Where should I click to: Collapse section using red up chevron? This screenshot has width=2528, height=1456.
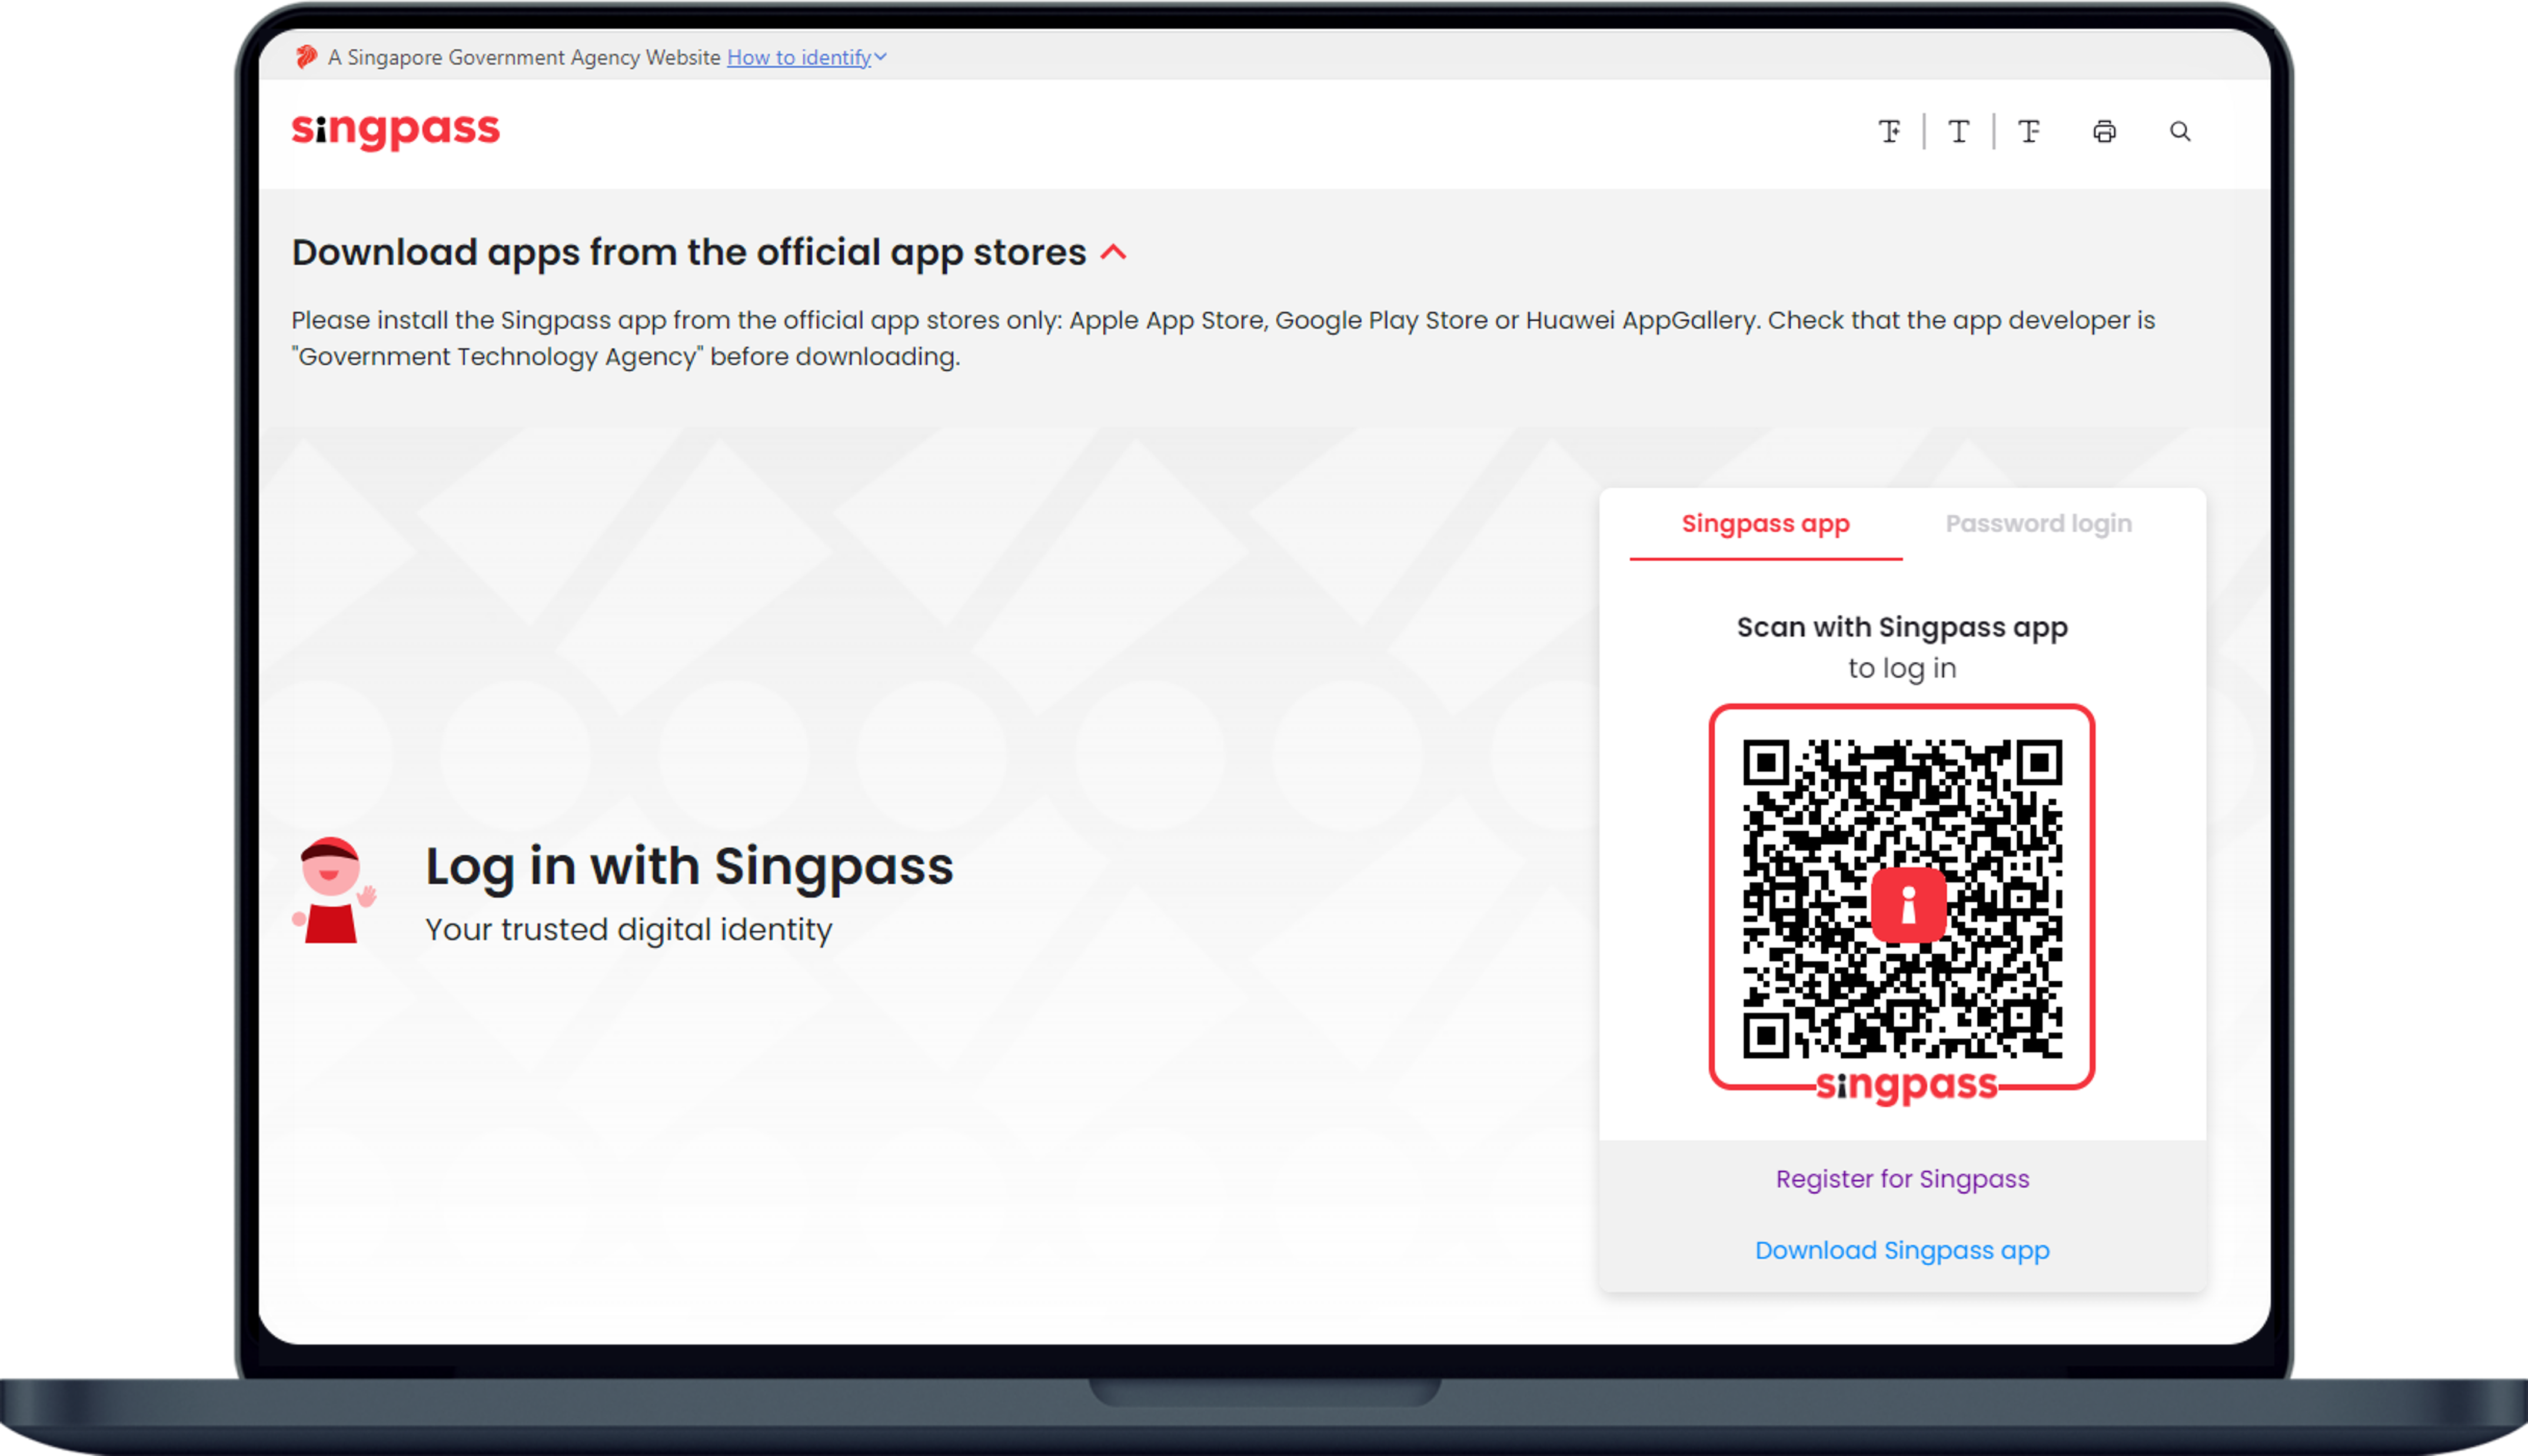1113,253
